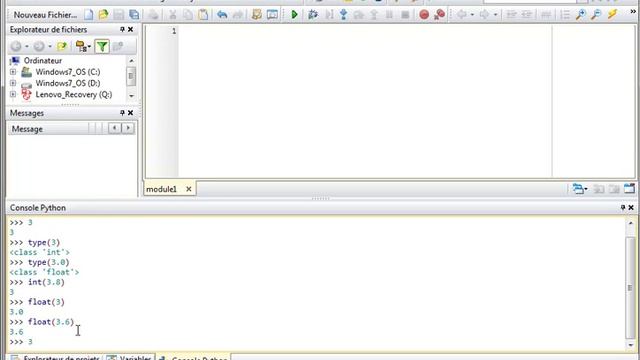Save all files icon

(x=134, y=15)
